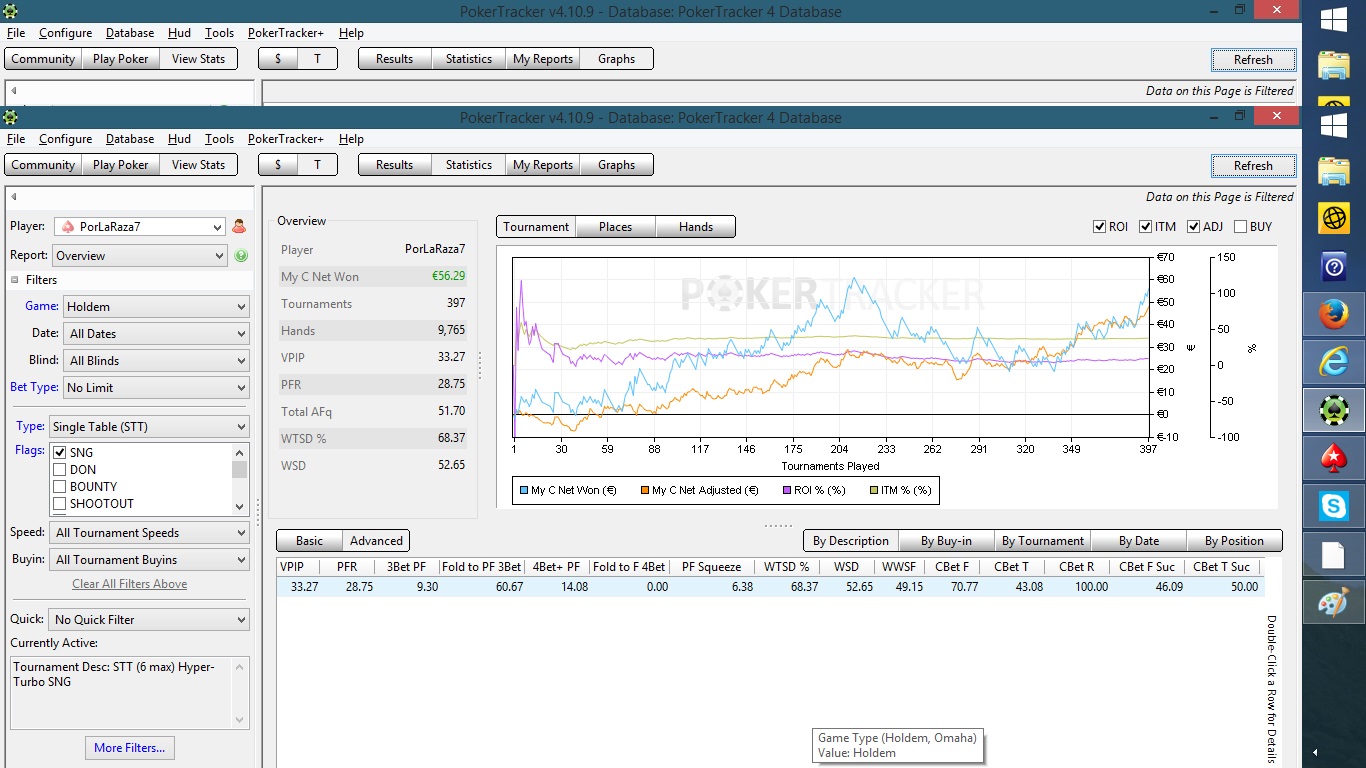Click the Flags list scrollbar
This screenshot has height=768, width=1366.
click(x=239, y=479)
